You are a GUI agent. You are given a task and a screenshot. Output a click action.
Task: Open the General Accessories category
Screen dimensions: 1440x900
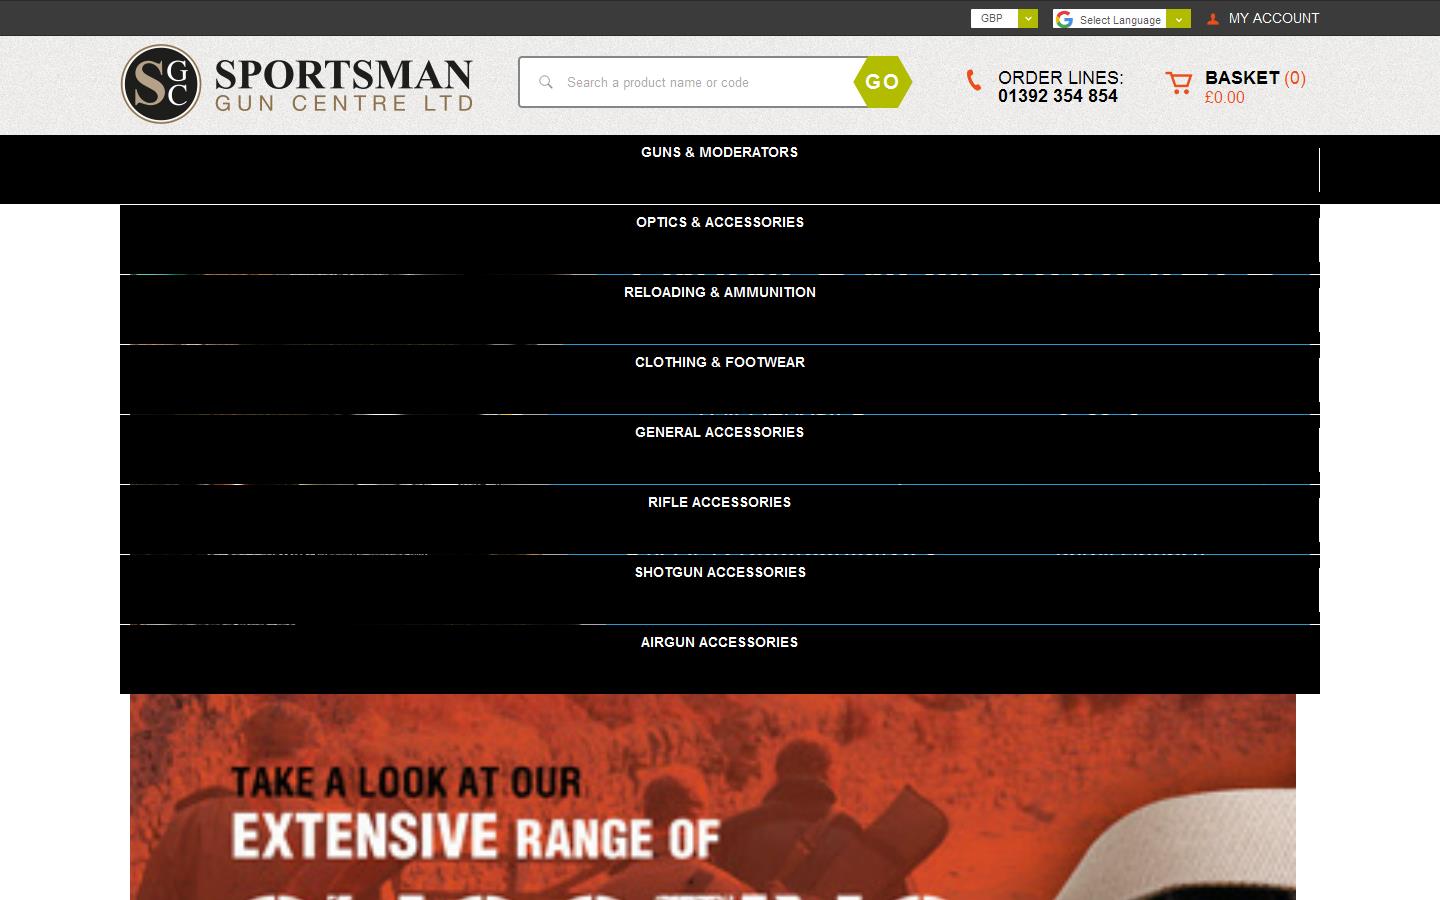719,432
